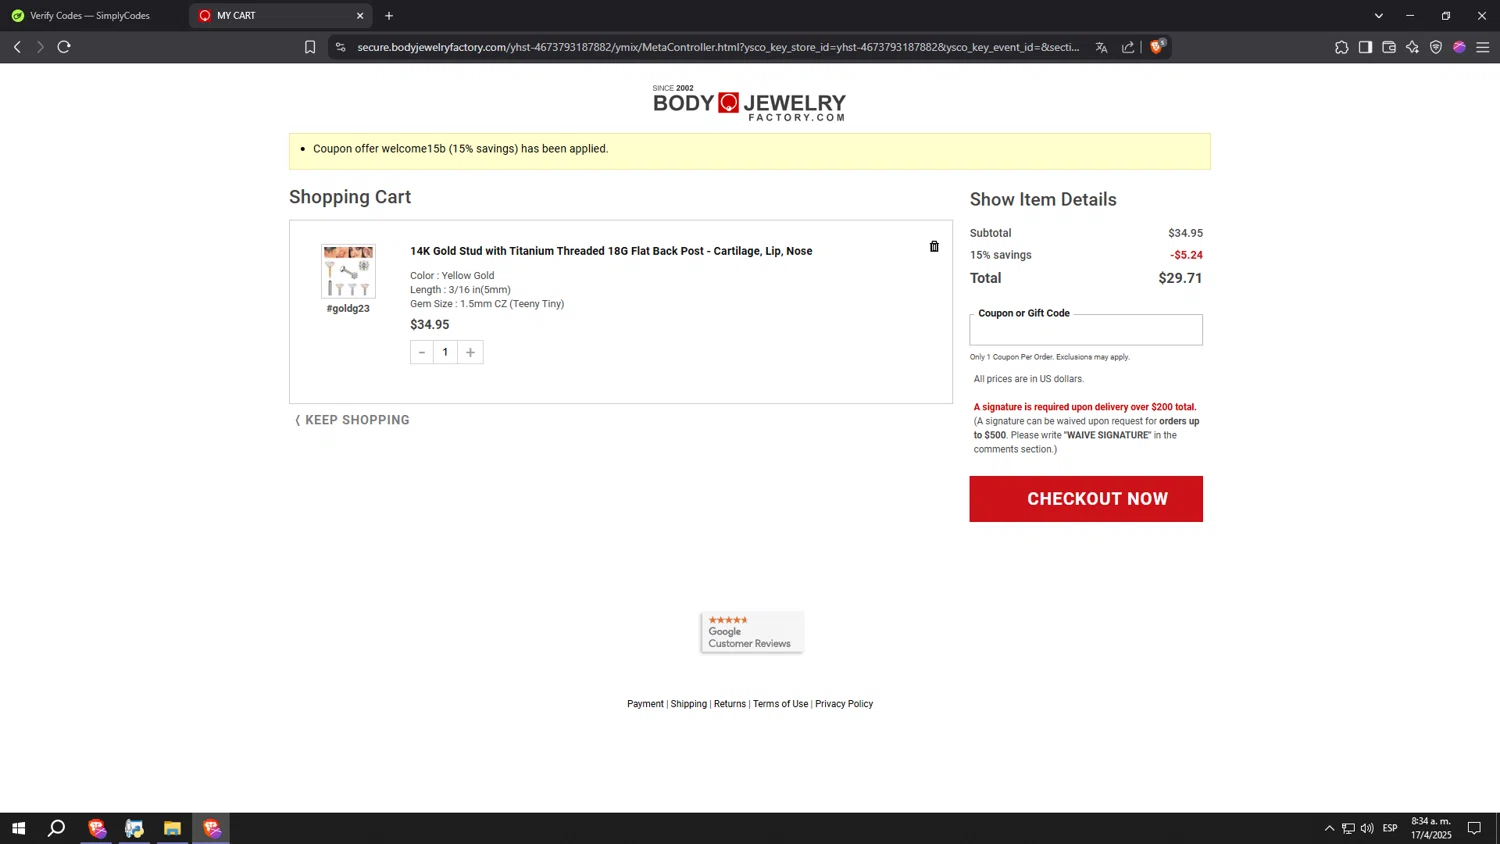Bookmark this page
This screenshot has height=844, width=1500.
[x=310, y=47]
